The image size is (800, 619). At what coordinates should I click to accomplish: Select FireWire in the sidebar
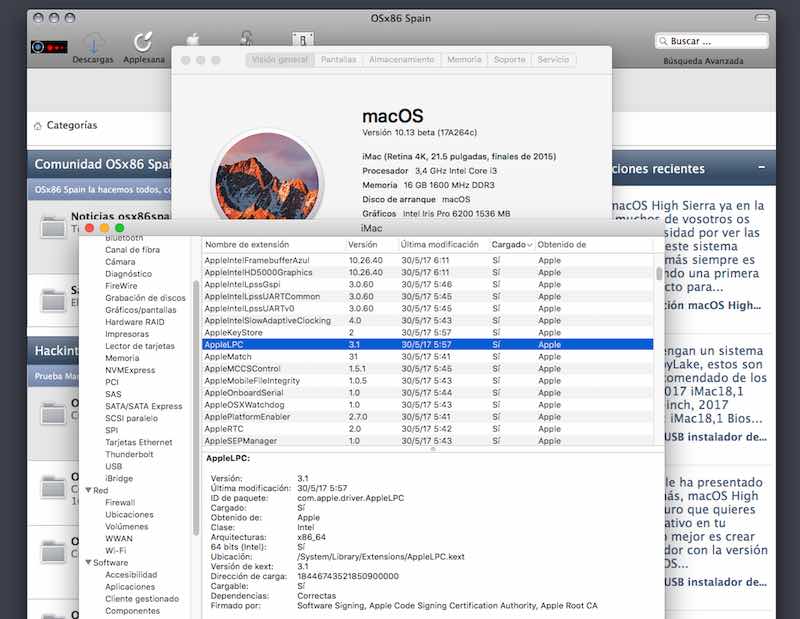click(x=121, y=286)
